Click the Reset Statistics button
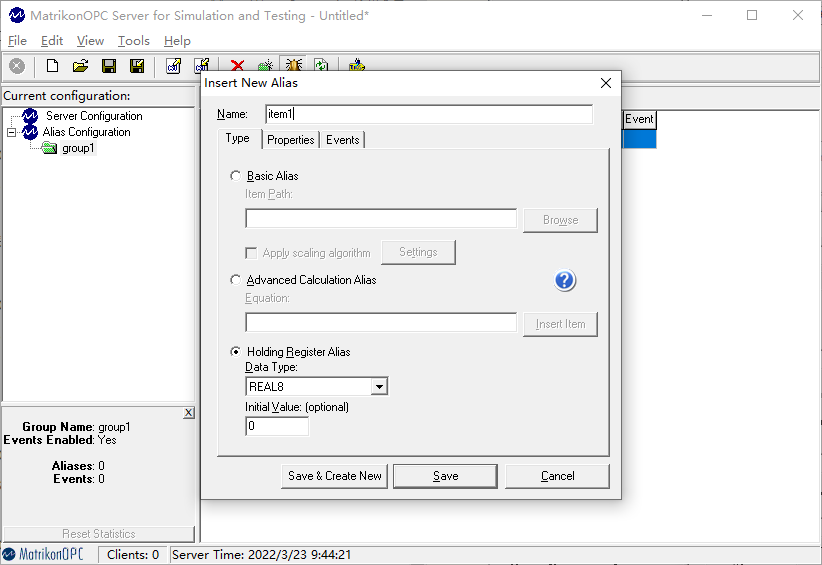822x565 pixels. (x=99, y=534)
